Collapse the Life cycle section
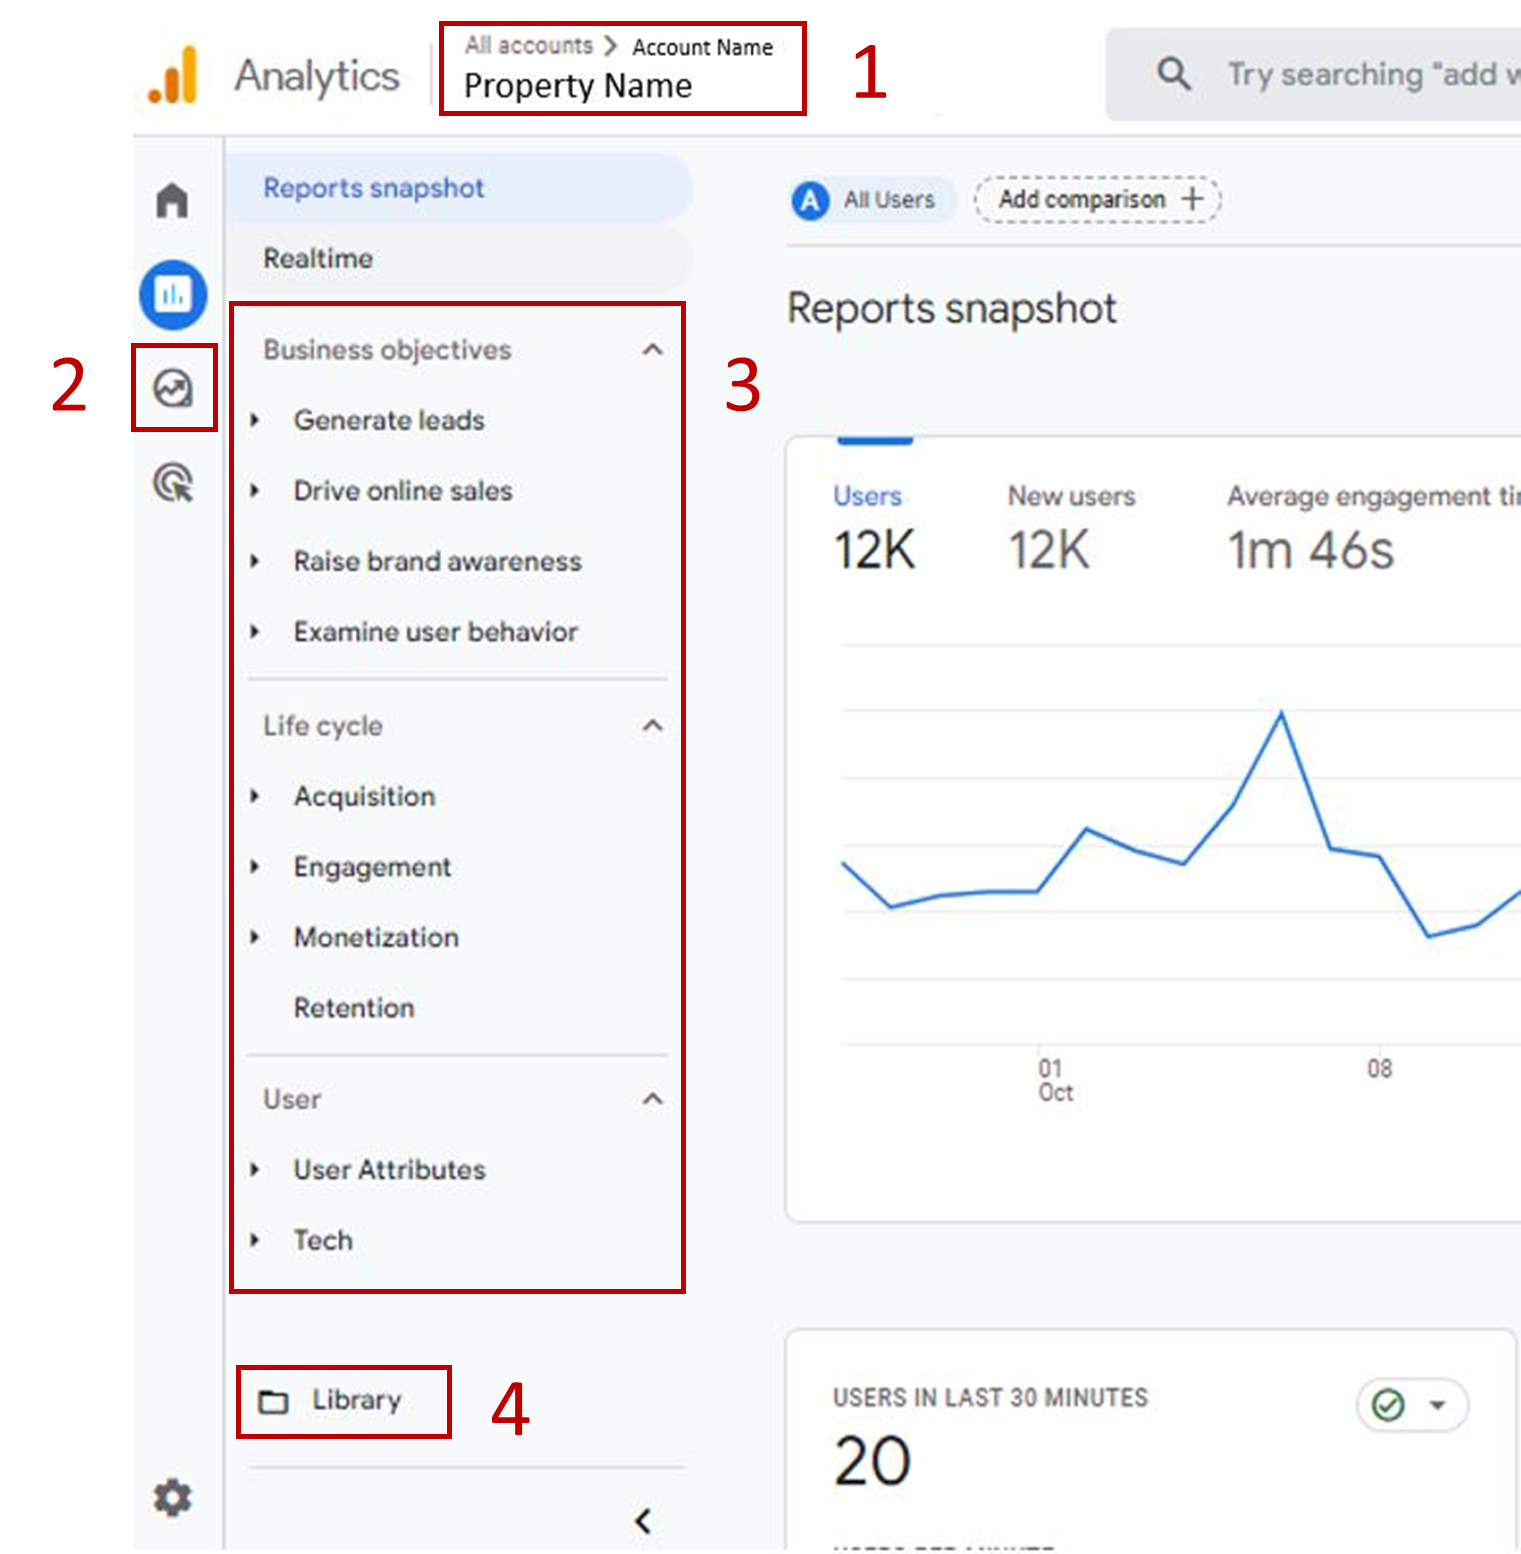The image size is (1521, 1554). click(652, 726)
